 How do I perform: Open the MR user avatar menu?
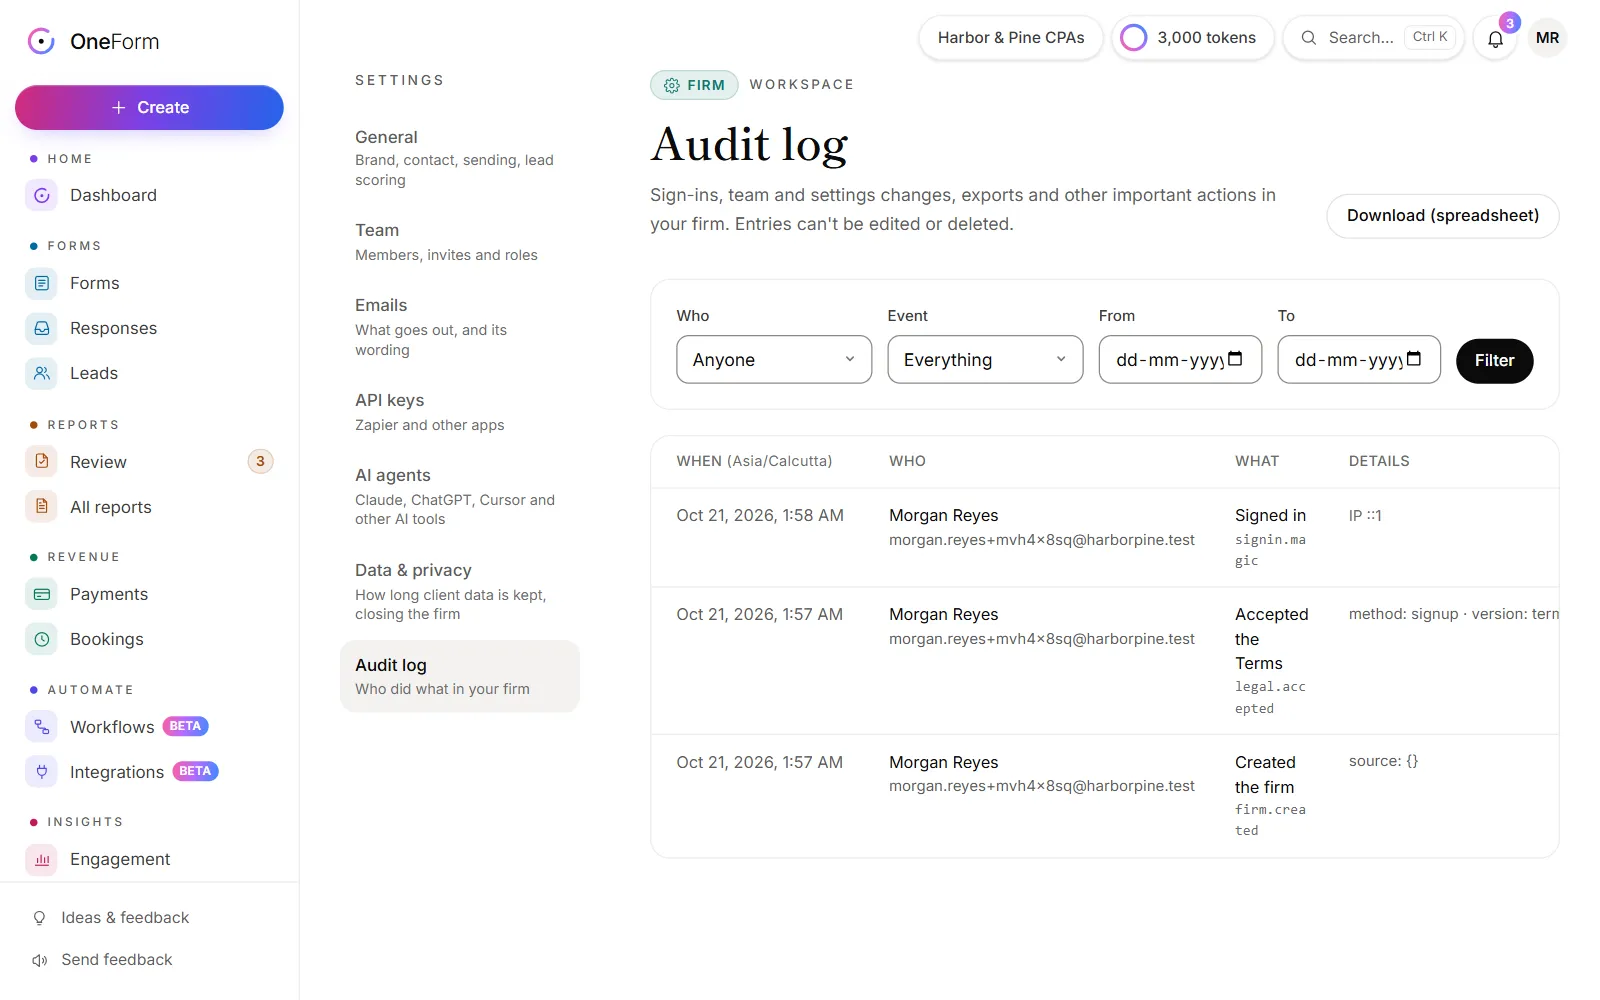1547,38
